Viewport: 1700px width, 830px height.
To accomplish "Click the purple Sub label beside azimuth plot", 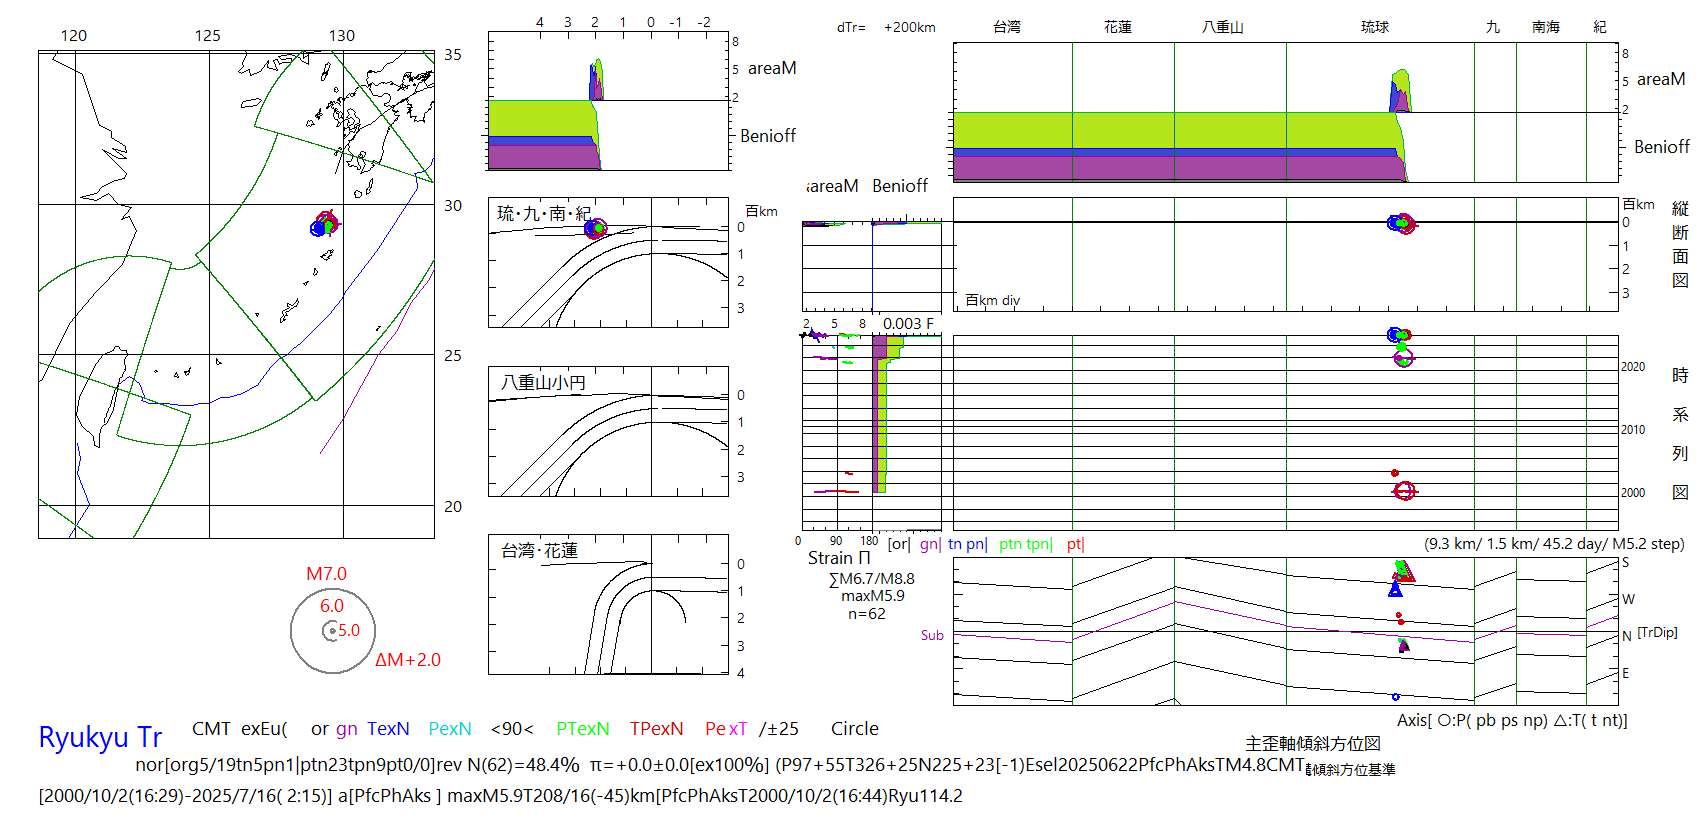I will tap(932, 635).
